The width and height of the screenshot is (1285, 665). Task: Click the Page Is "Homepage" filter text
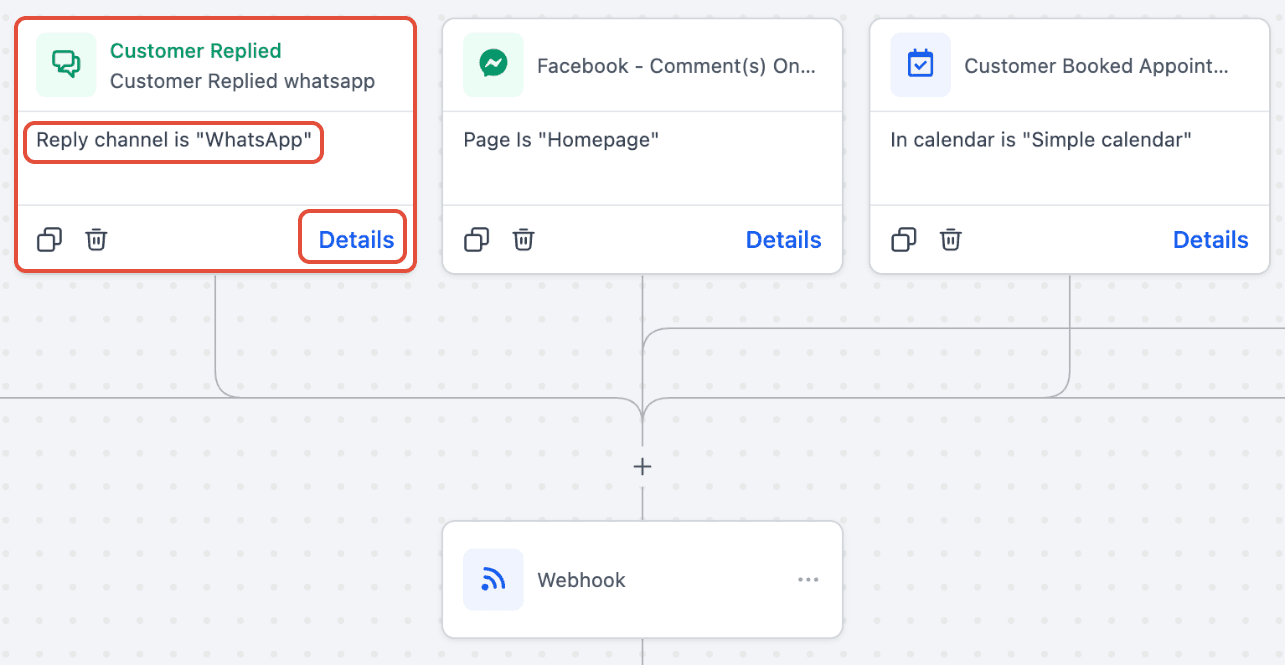pos(561,140)
